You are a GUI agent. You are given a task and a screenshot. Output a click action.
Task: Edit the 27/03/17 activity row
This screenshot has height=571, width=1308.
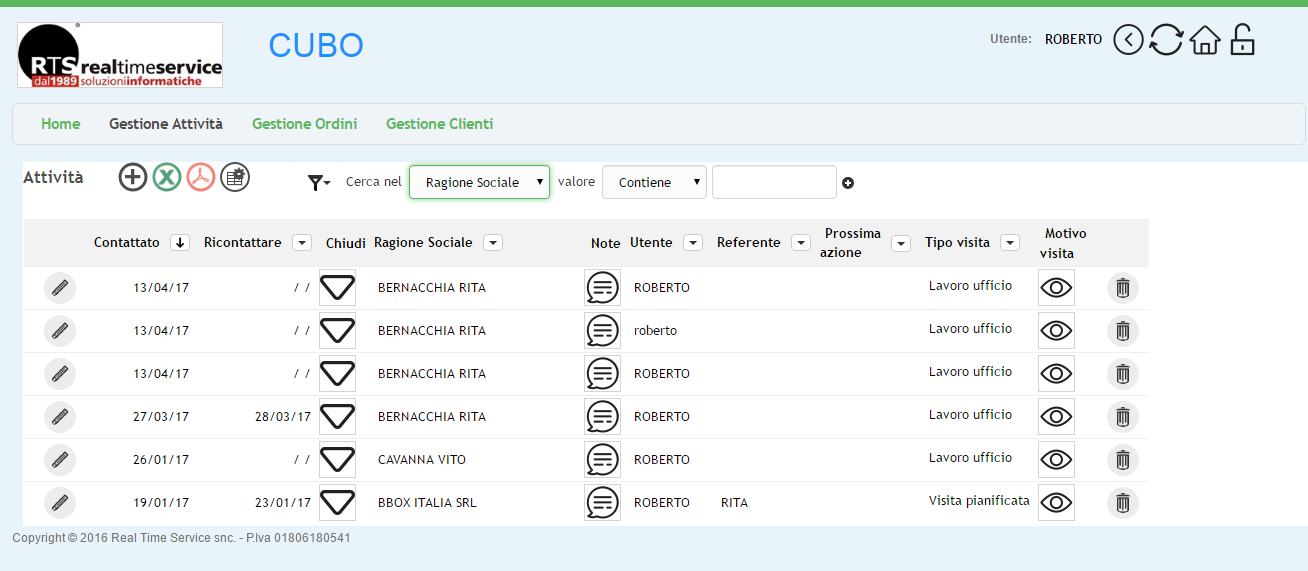point(60,417)
